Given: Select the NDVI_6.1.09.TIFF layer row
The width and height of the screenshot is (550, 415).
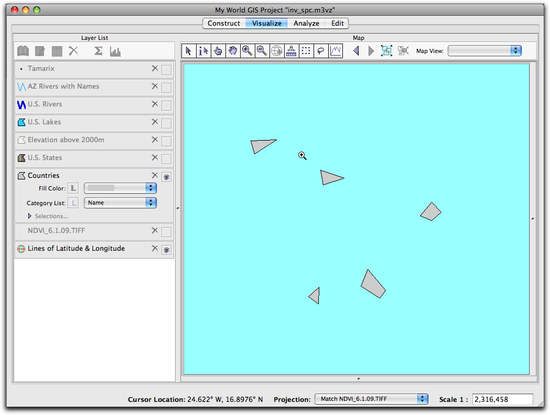Looking at the screenshot, I should click(94, 232).
